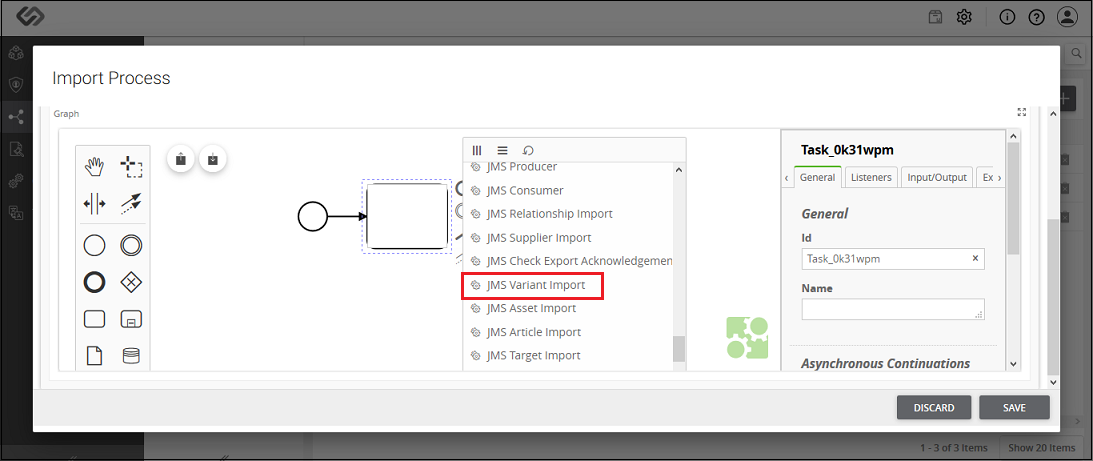Click the Name text area

point(893,310)
